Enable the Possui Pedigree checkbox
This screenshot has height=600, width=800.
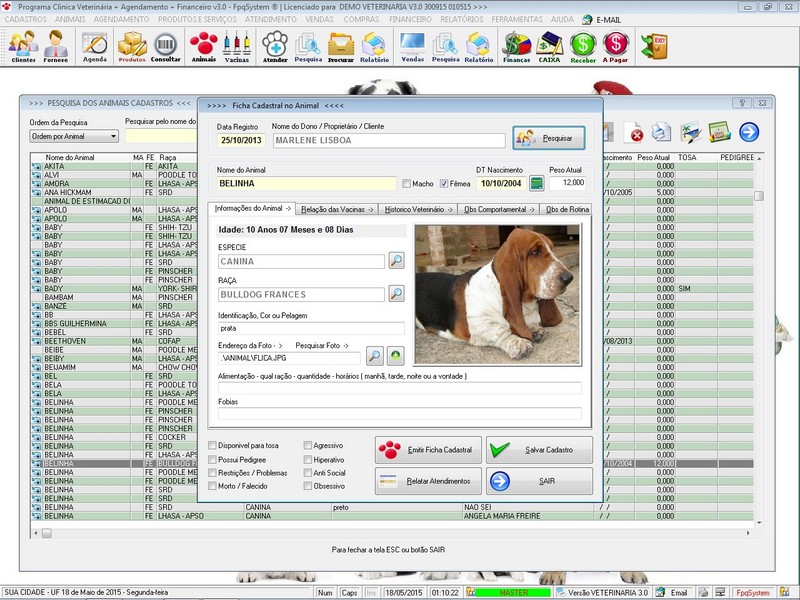(213, 459)
